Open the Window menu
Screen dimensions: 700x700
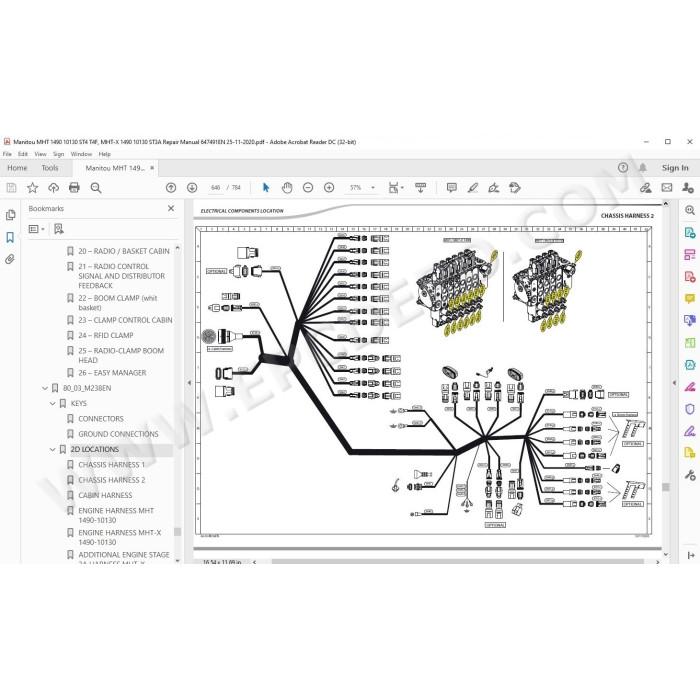tap(81, 154)
